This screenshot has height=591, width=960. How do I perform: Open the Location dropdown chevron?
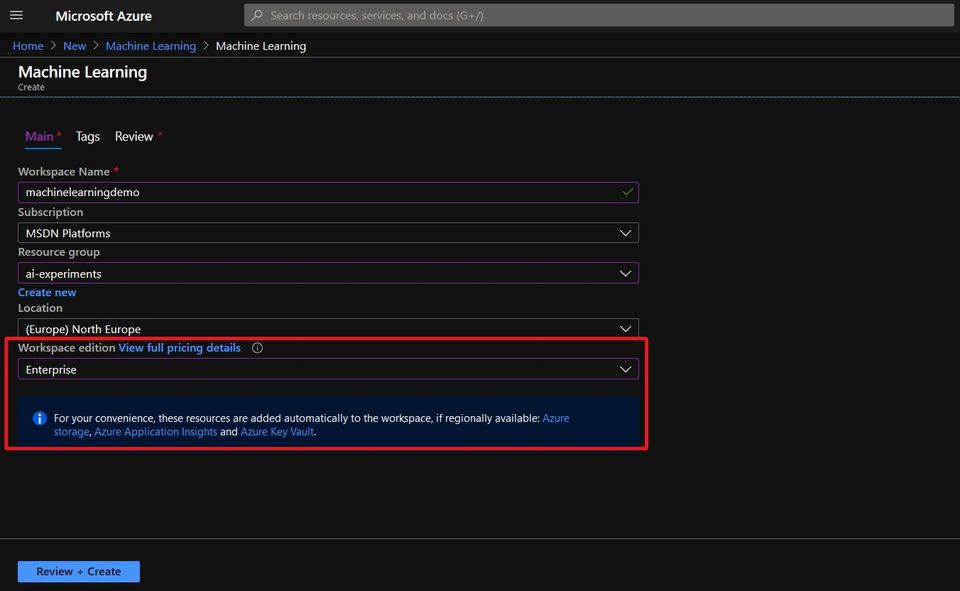click(625, 329)
